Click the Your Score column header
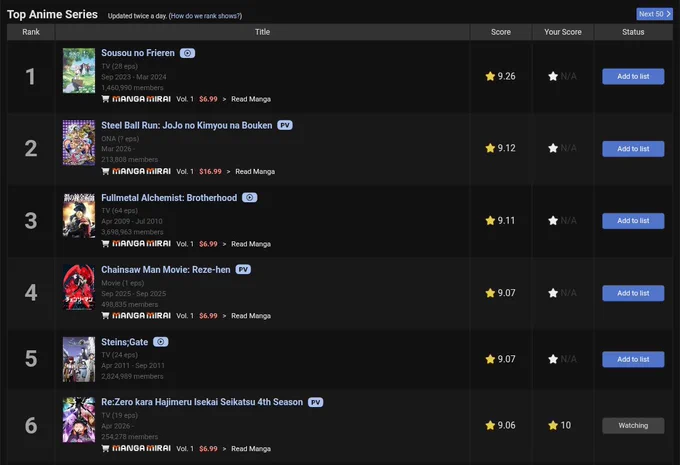 tap(563, 32)
